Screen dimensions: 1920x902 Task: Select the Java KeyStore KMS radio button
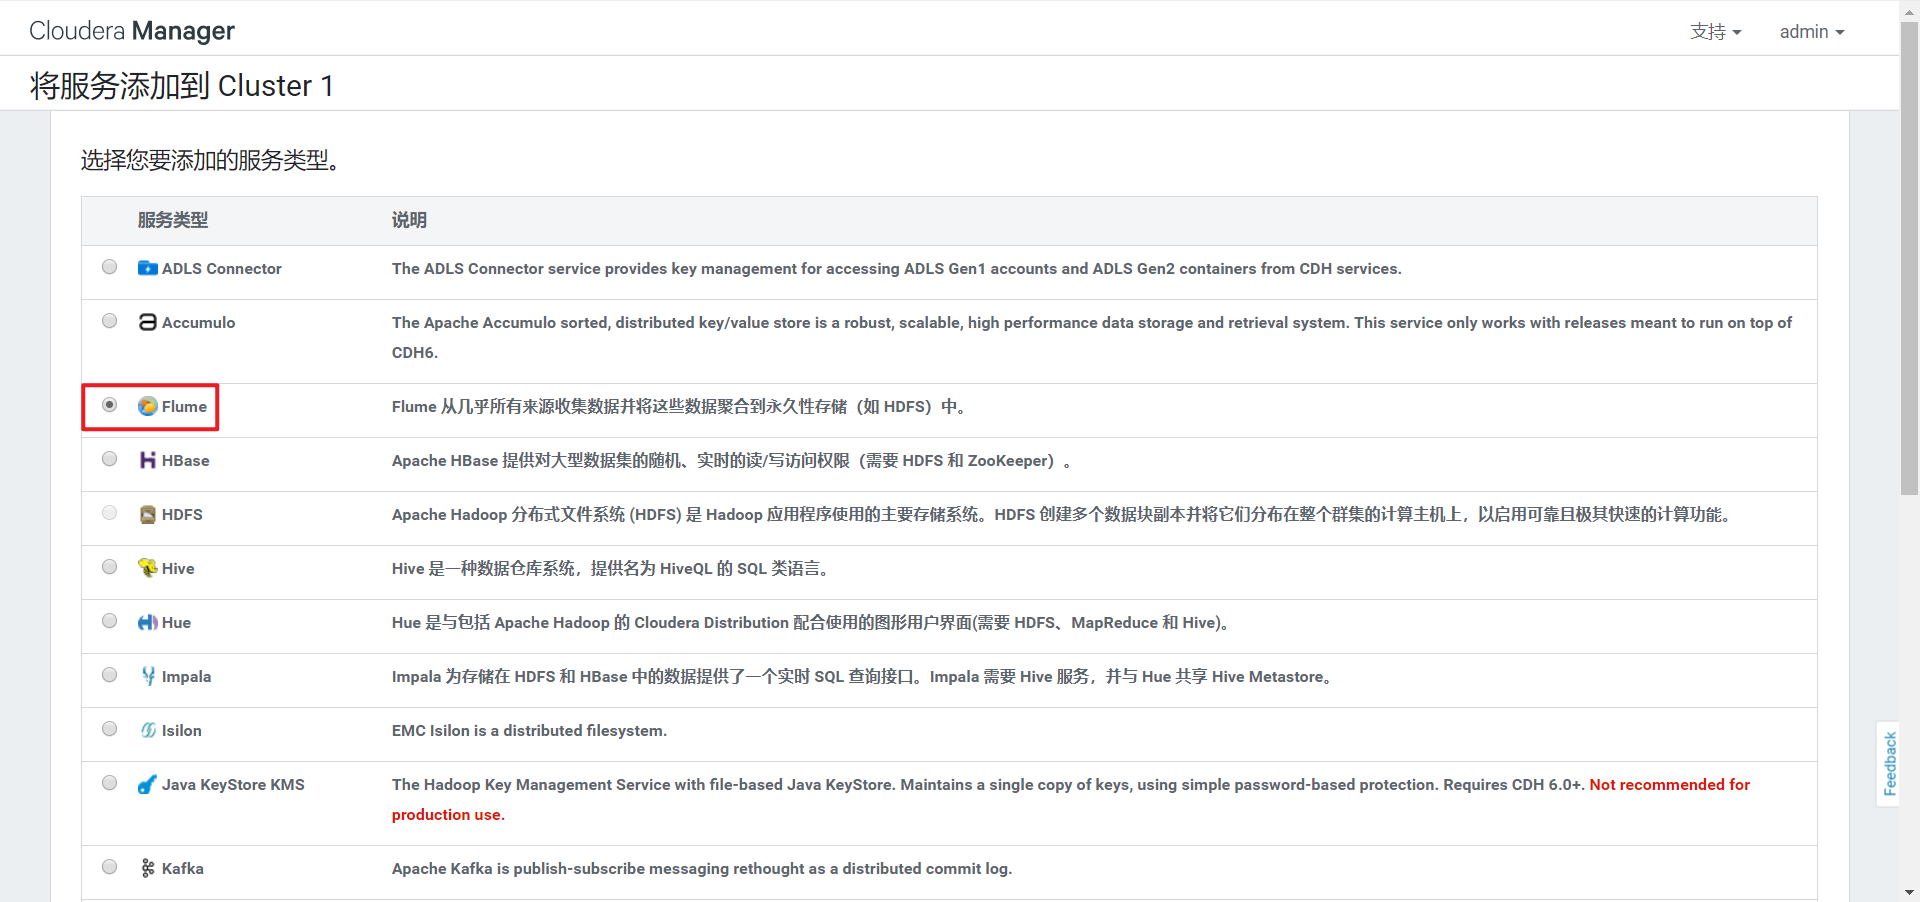pos(110,783)
